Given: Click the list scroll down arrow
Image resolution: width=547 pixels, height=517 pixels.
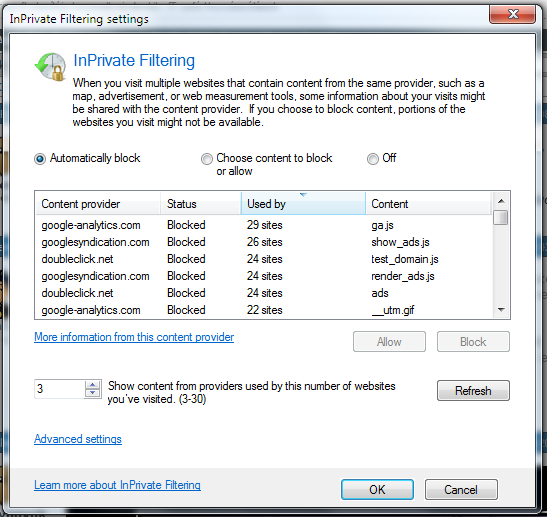Looking at the screenshot, I should pyautogui.click(x=501, y=310).
